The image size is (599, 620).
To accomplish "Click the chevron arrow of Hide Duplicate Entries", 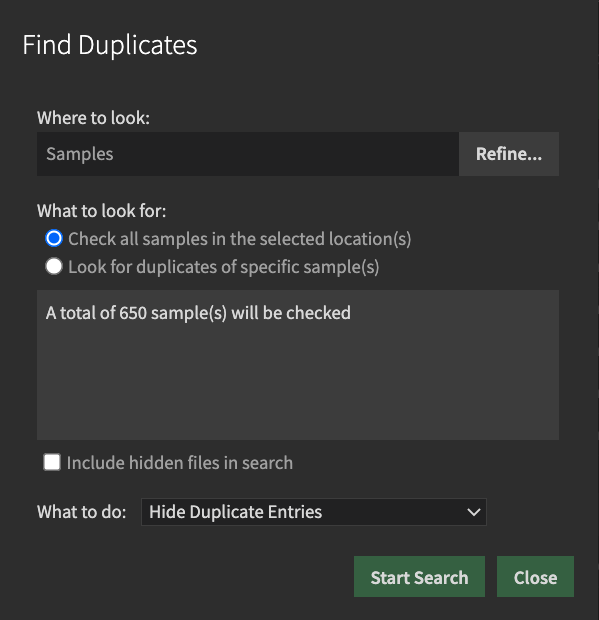I will [474, 512].
